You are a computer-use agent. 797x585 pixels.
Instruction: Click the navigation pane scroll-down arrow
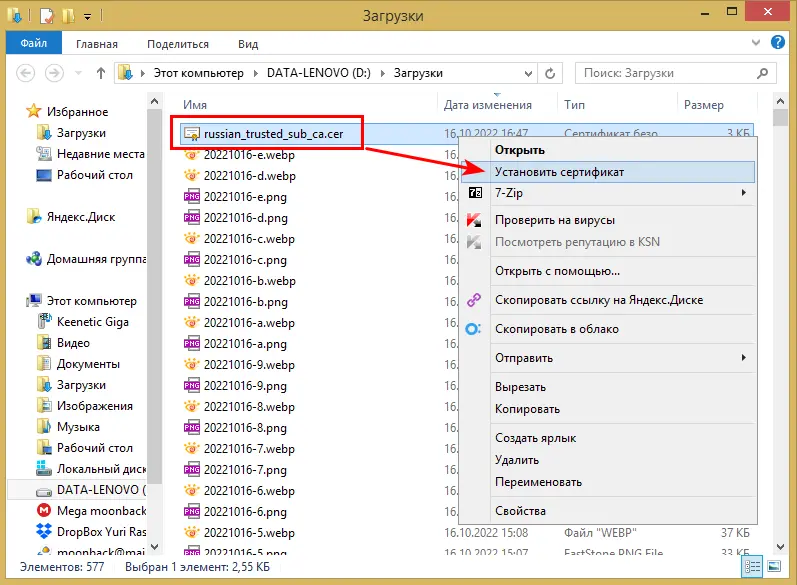tap(155, 547)
